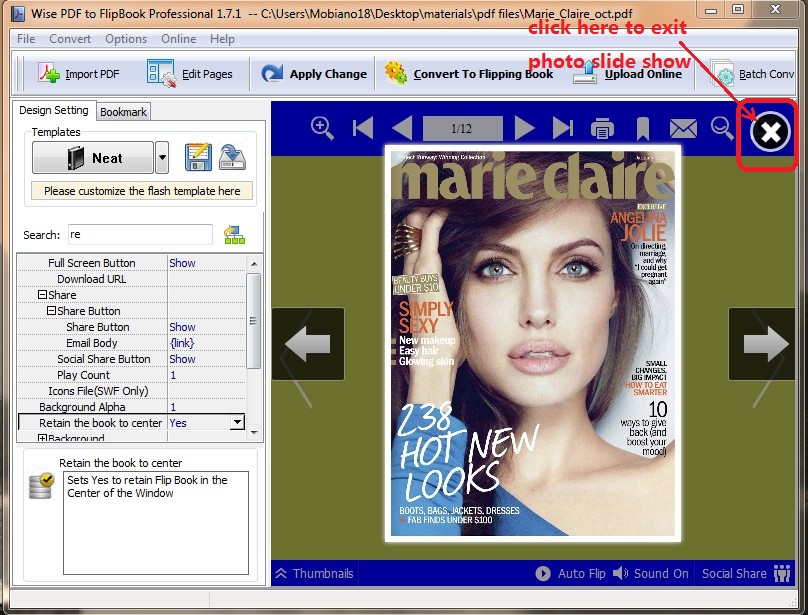Click the bookmark icon in flipbook toolbar
Viewport: 808px width, 615px height.
(642, 128)
